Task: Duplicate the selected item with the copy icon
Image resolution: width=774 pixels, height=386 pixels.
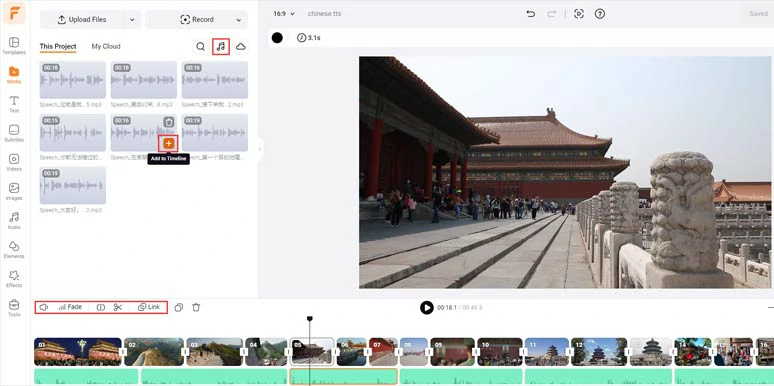Action: coord(179,307)
